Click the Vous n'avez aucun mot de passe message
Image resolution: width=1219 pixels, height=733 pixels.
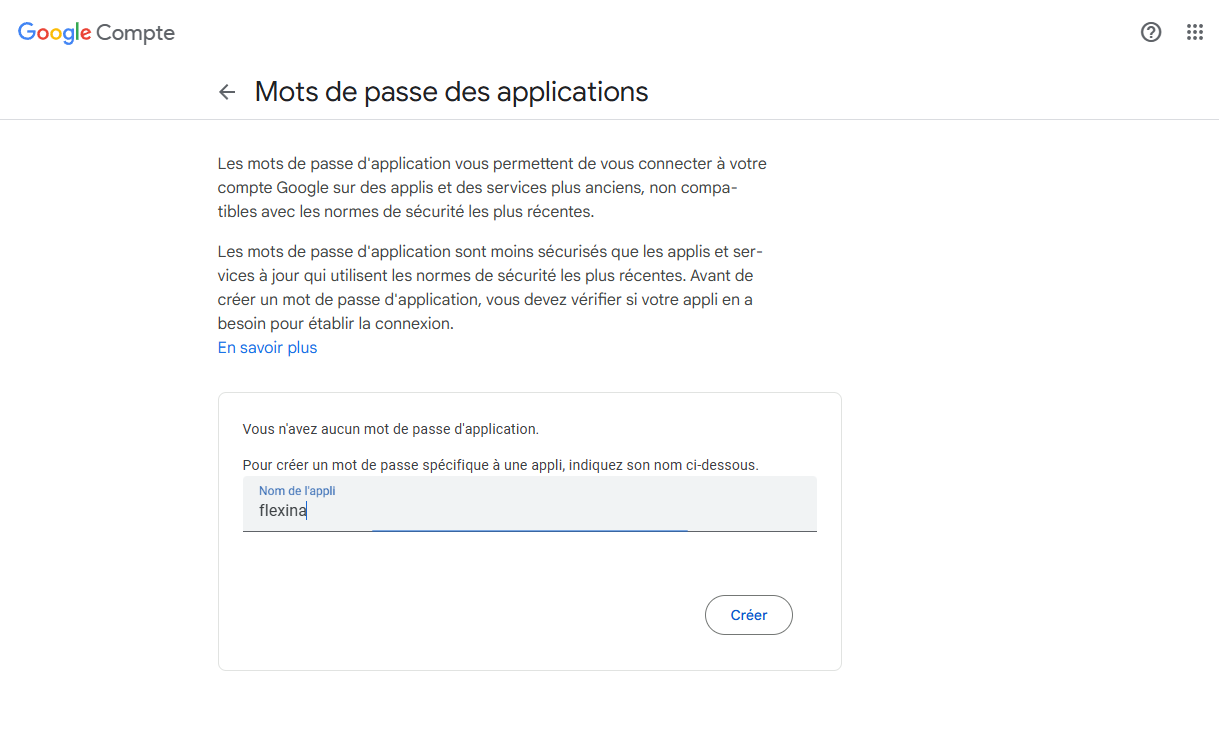click(391, 429)
